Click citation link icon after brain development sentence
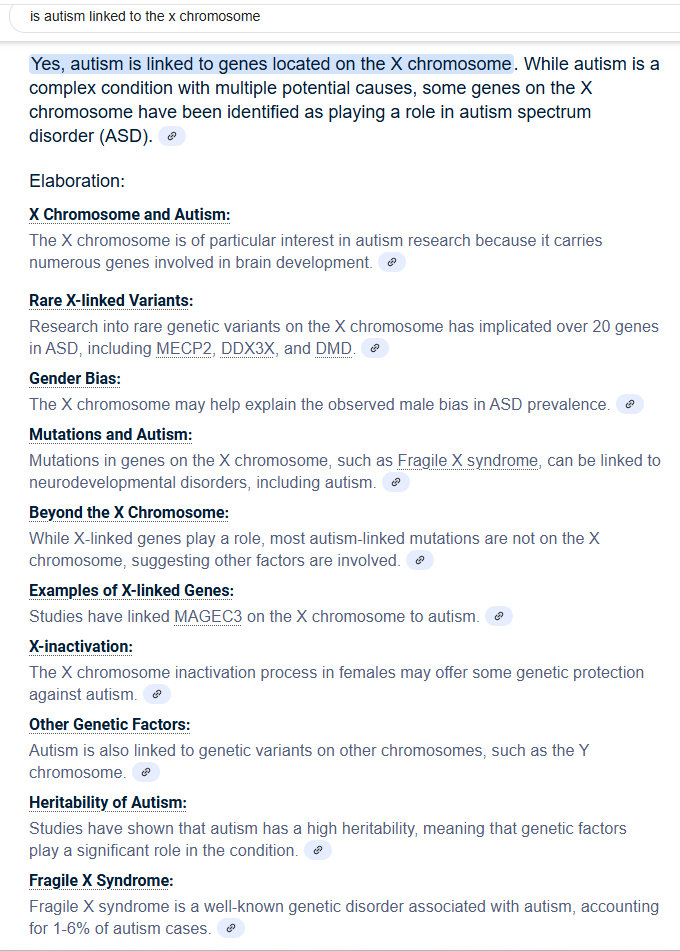 coord(392,262)
